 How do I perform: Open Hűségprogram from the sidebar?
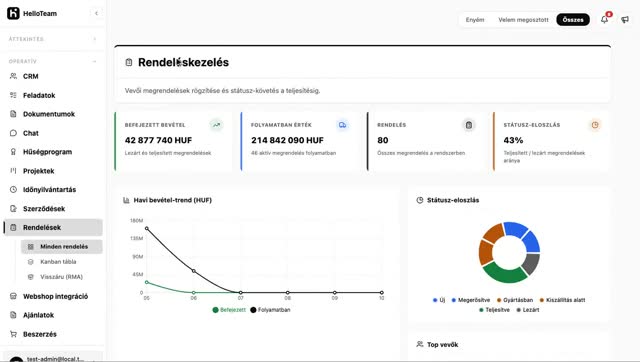(53, 152)
